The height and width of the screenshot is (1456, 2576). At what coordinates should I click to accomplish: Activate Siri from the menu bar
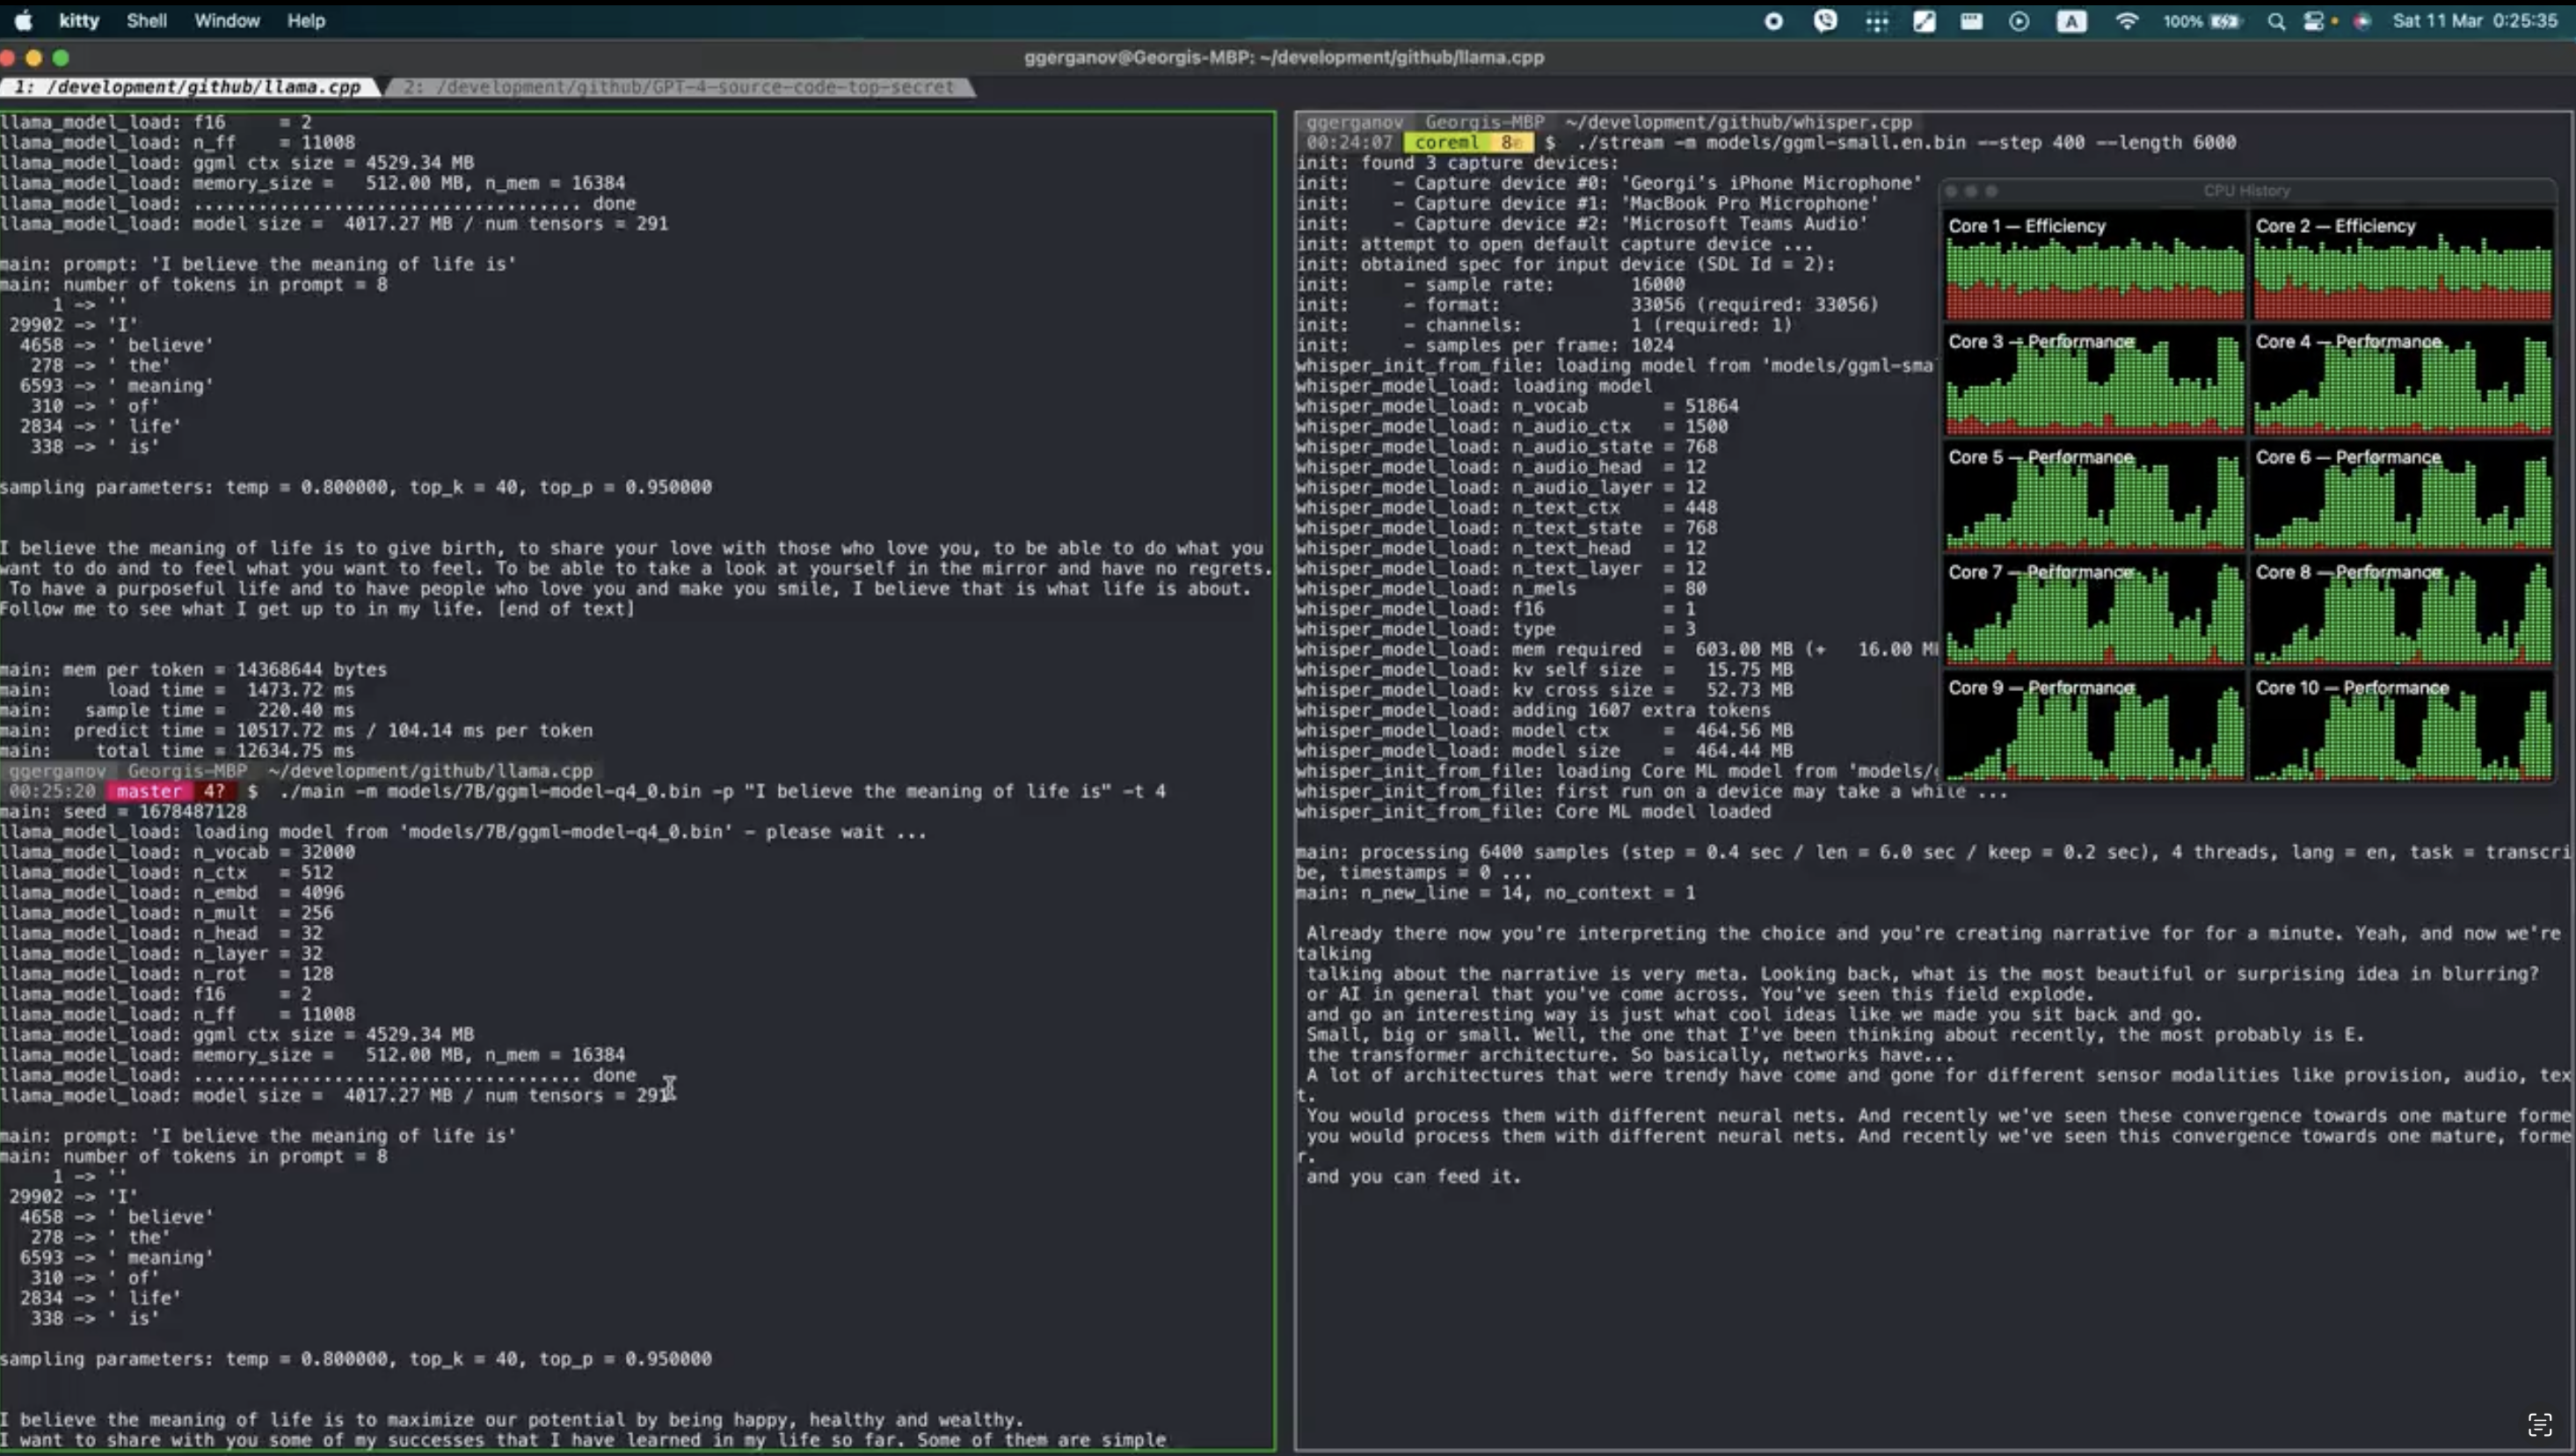coord(2362,21)
